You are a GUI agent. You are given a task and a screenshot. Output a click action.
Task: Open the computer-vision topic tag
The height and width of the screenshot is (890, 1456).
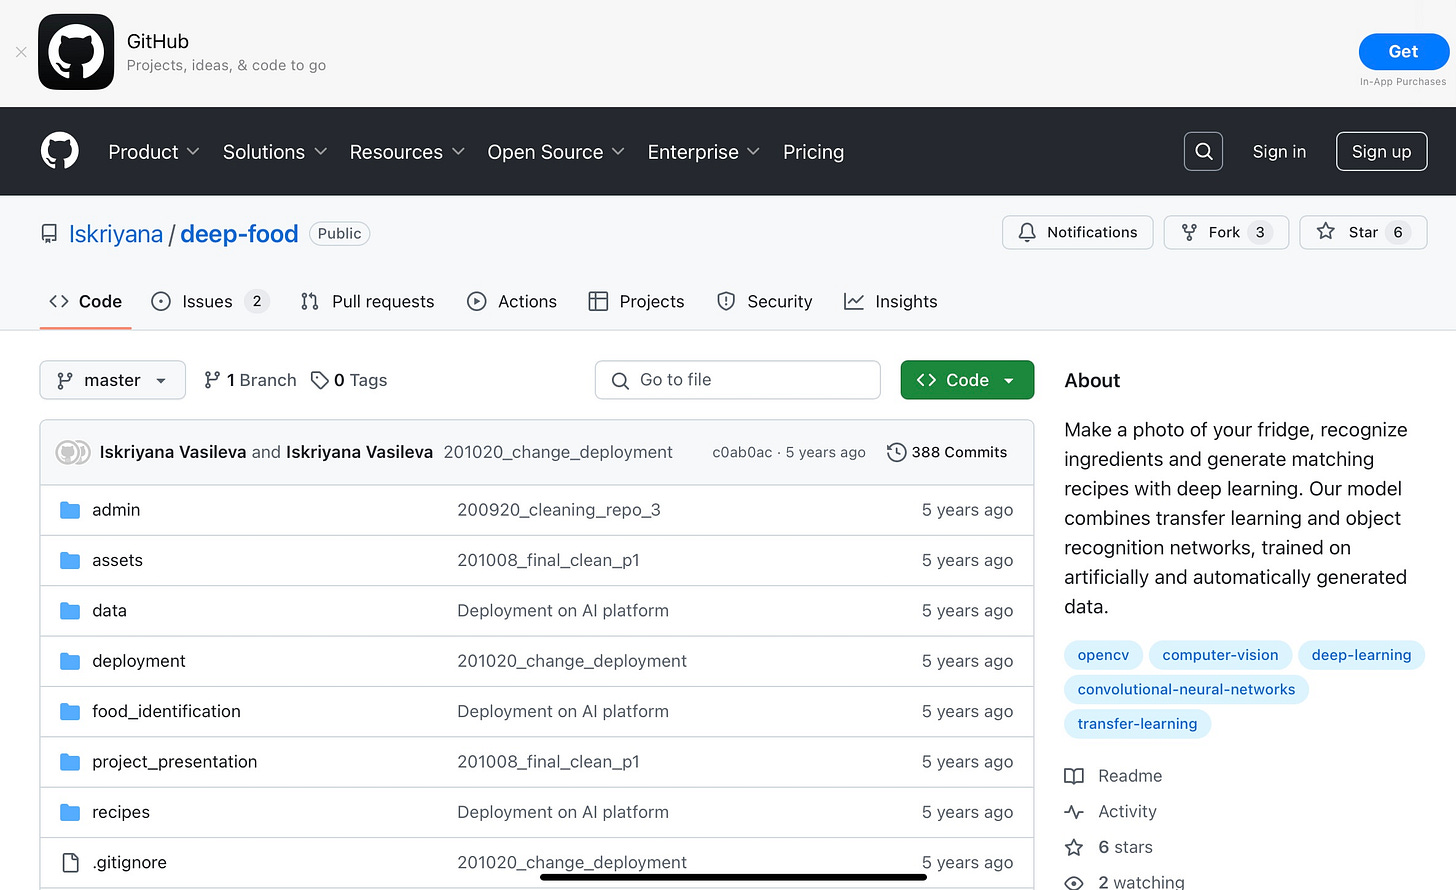coord(1220,655)
